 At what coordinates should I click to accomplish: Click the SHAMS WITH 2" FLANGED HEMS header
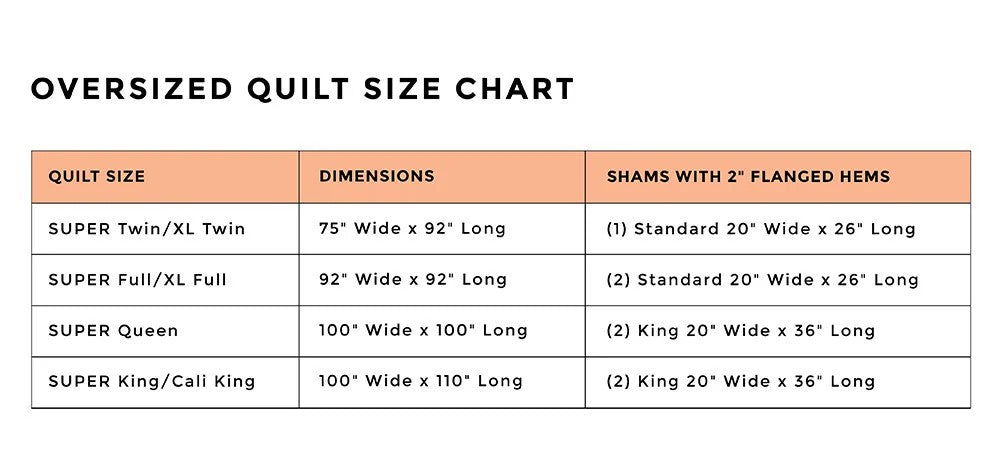pos(748,177)
